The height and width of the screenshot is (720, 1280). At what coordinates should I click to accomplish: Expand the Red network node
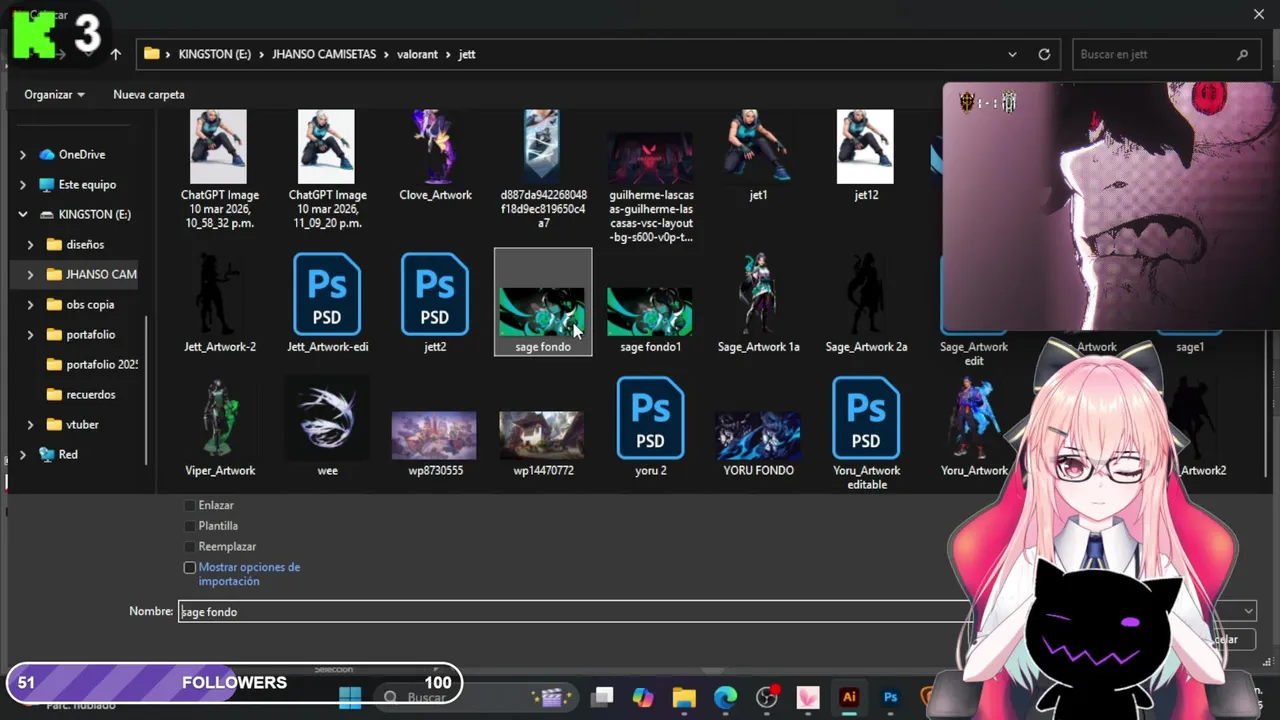(x=23, y=454)
